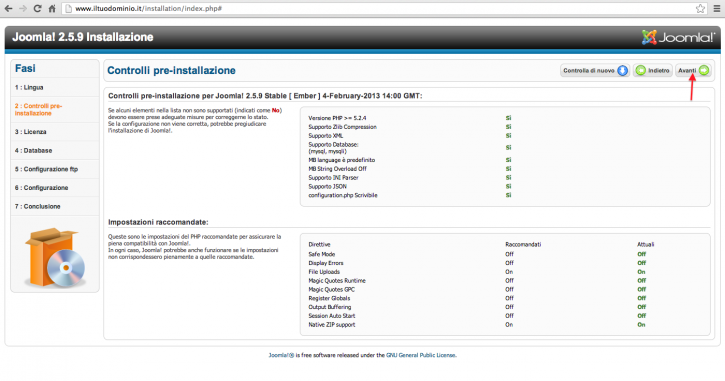Select step 7 : Conclusione
This screenshot has width=725, height=381.
click(x=37, y=206)
